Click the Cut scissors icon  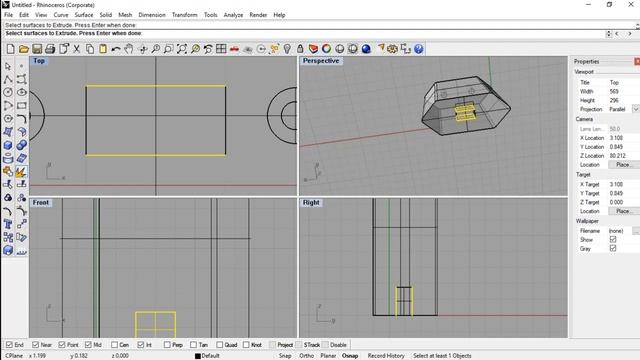[x=76, y=49]
